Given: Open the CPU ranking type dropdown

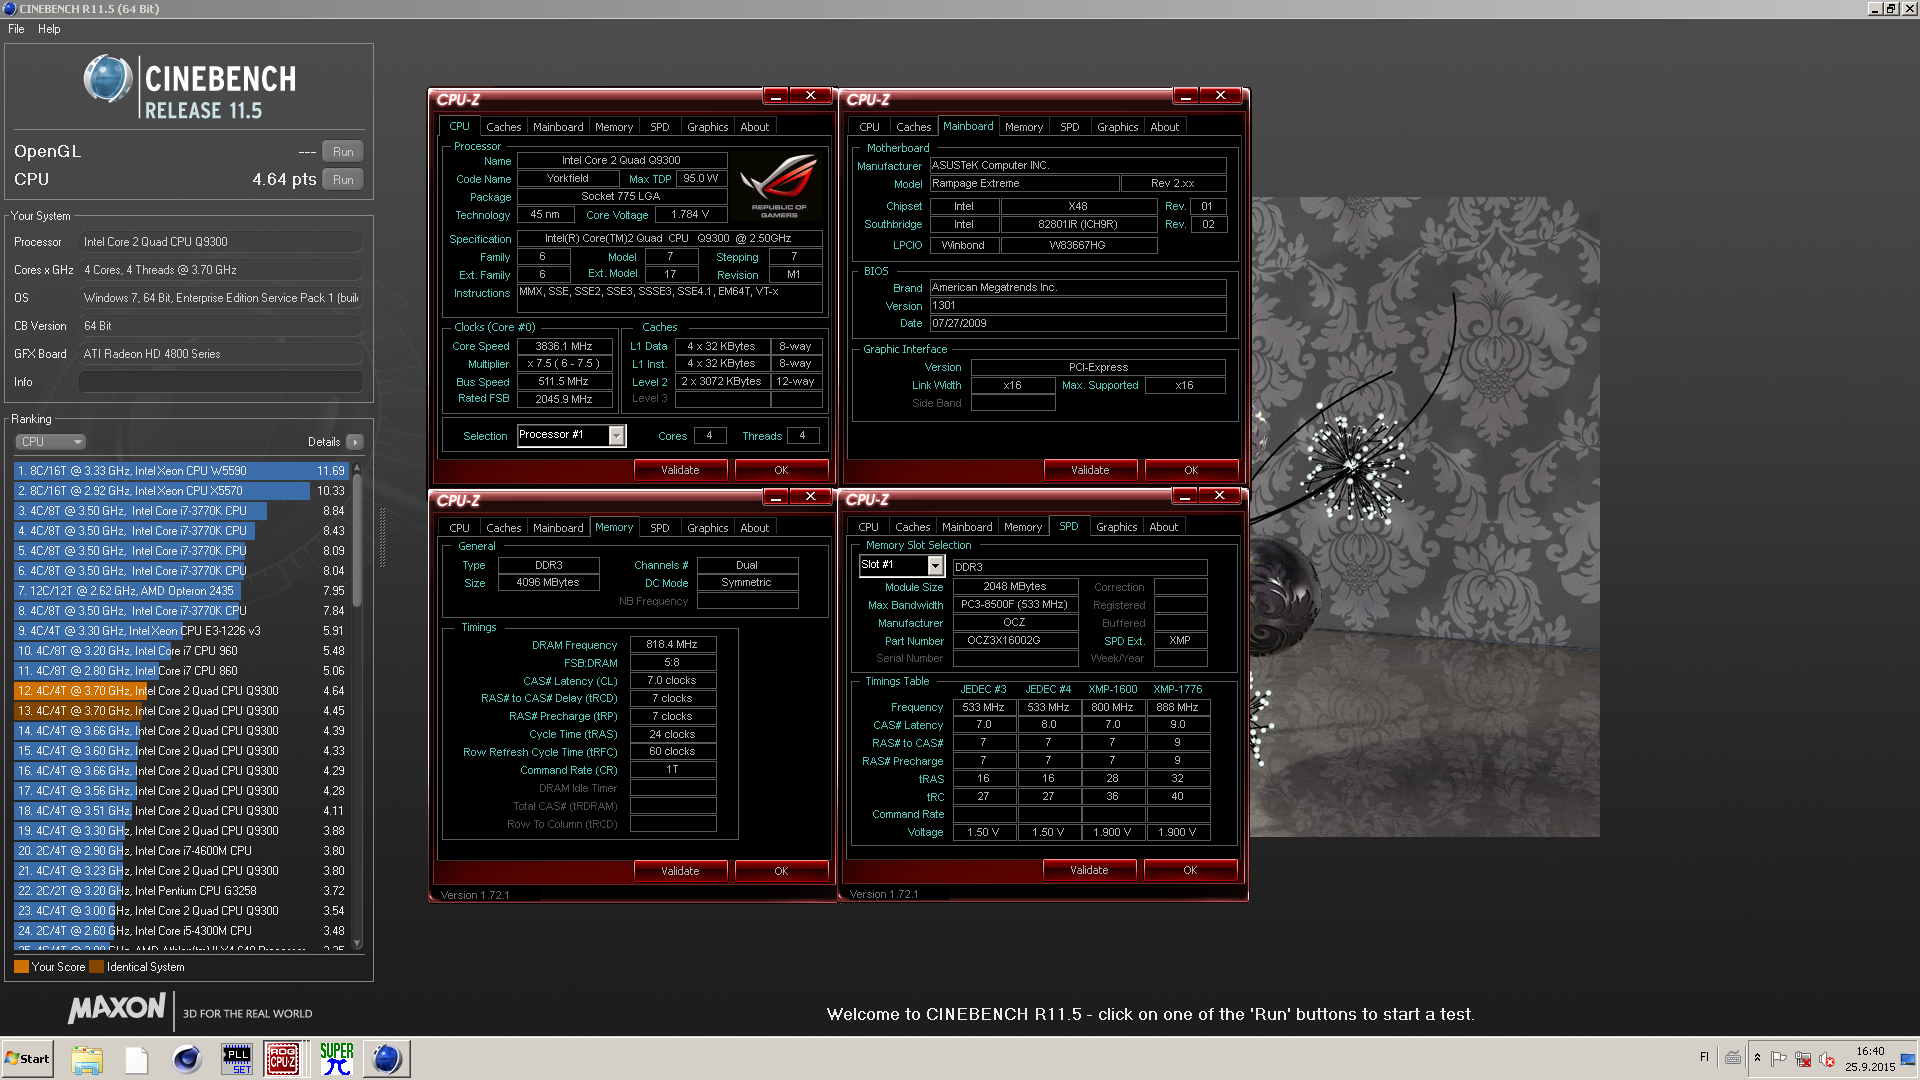Looking at the screenshot, I should coord(50,442).
